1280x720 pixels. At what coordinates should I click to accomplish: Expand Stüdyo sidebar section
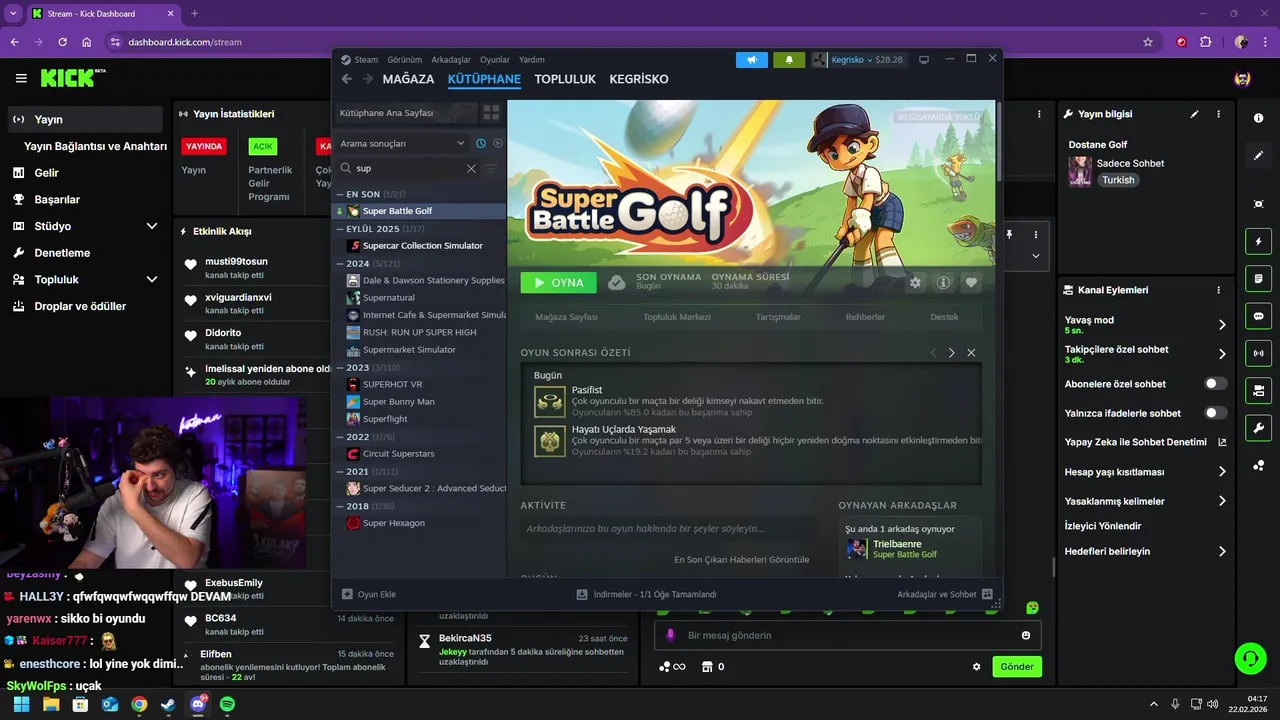152,226
